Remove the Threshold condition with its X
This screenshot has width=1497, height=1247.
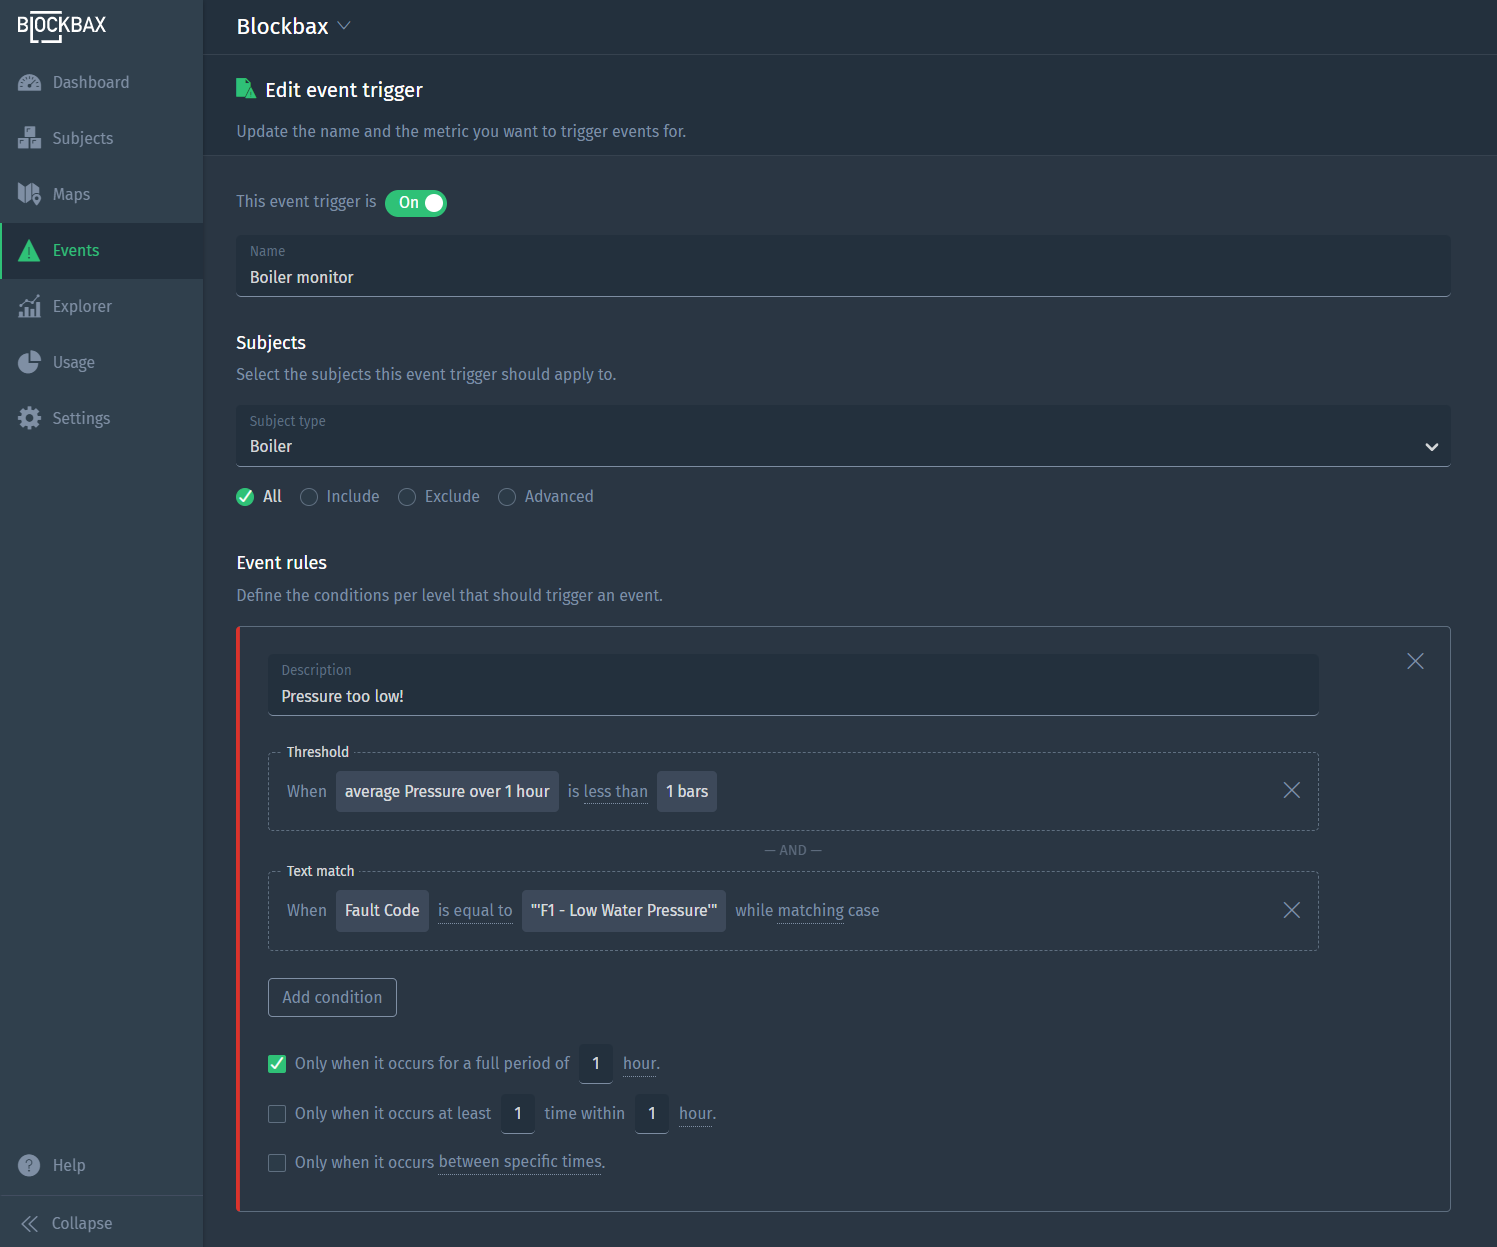point(1291,791)
